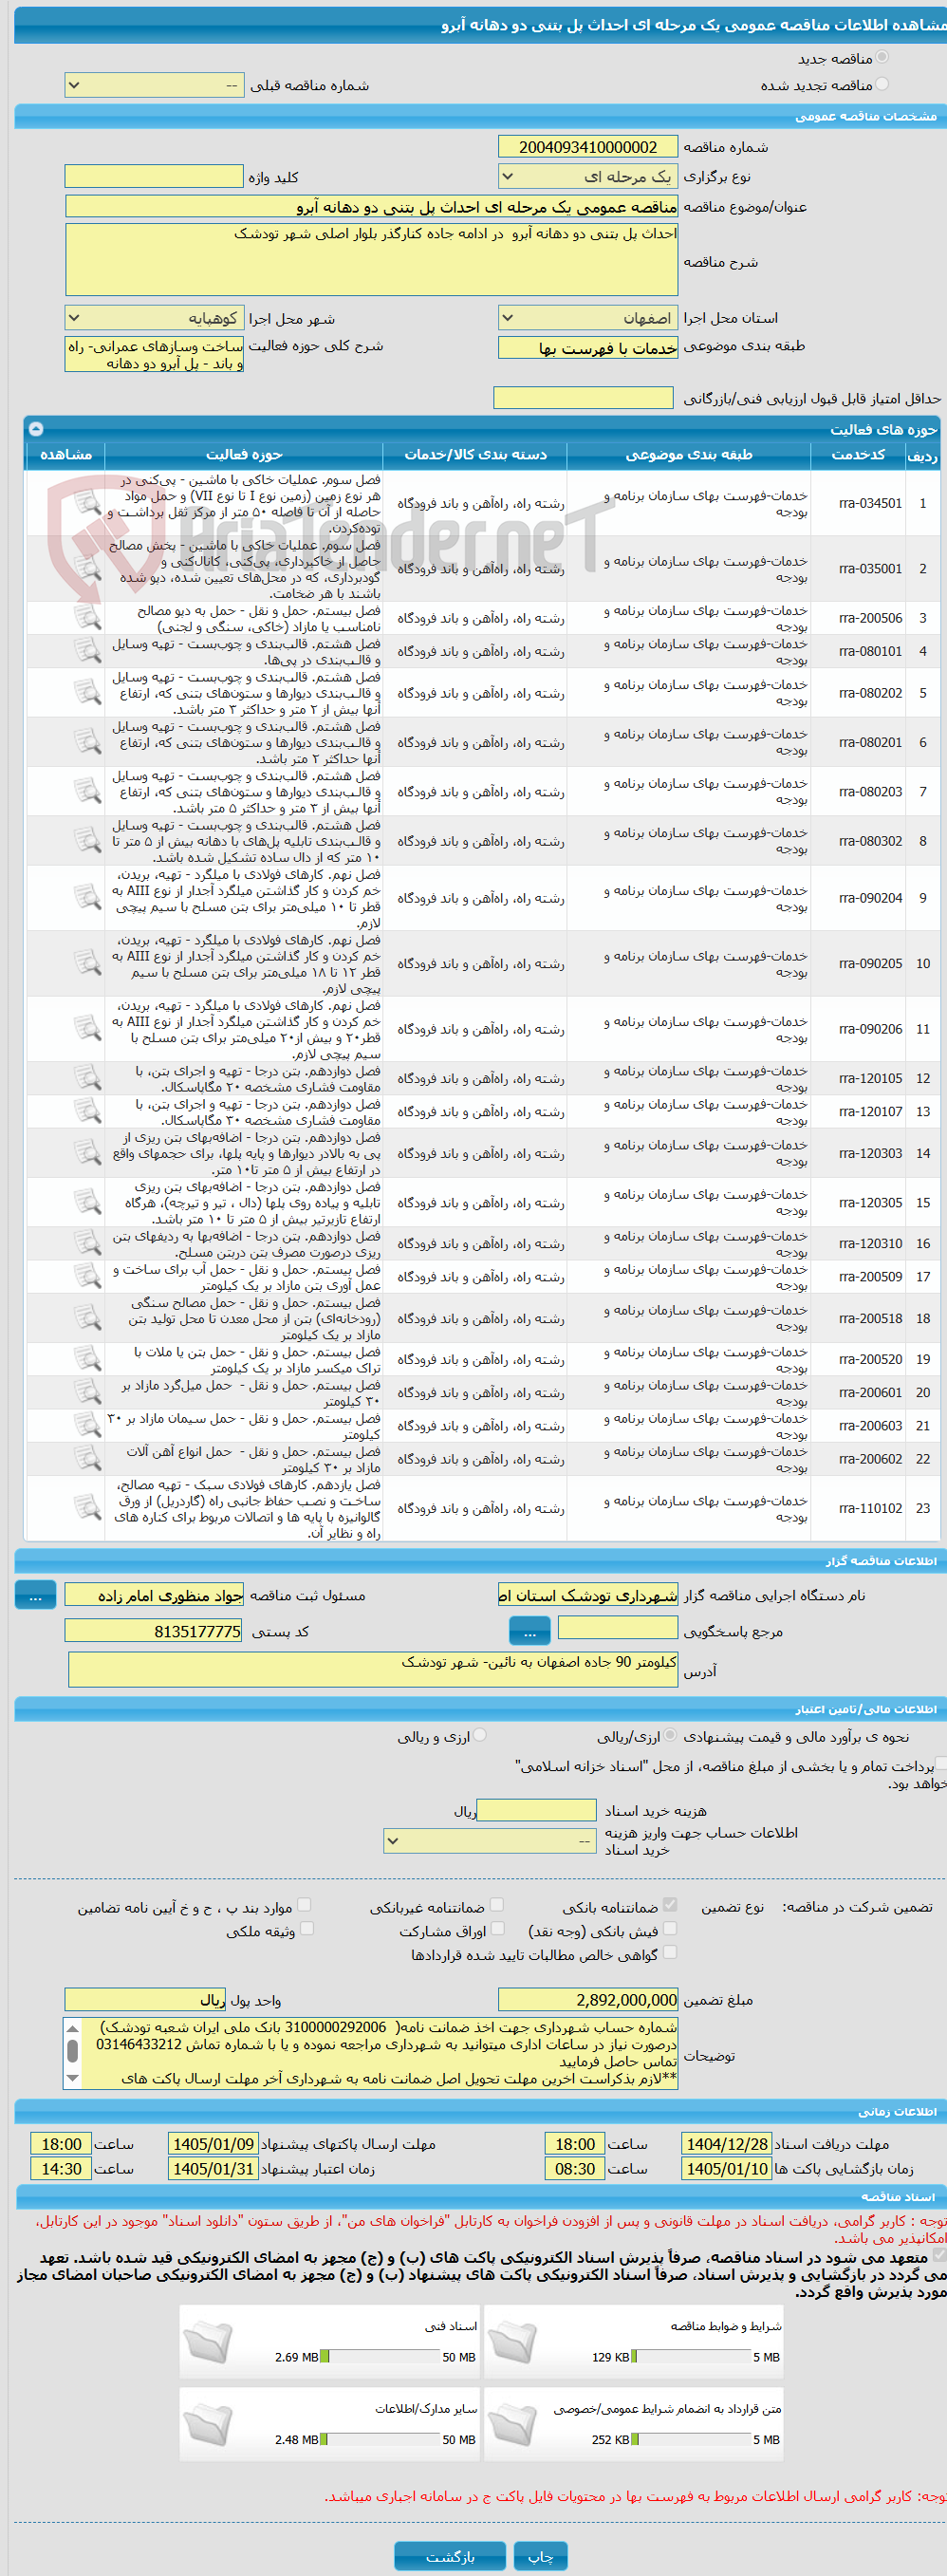
Task: Collapse حوزه های فعالیت panel
Action: 36,428
